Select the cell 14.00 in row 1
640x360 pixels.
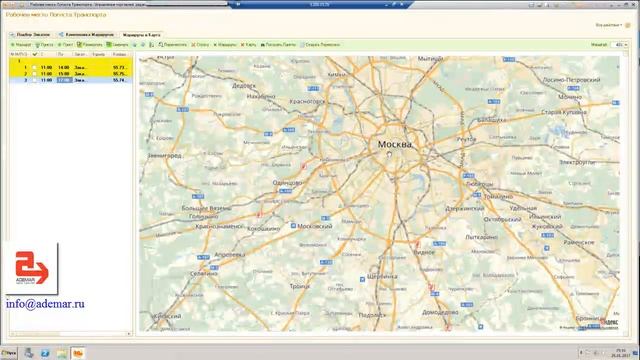point(64,67)
